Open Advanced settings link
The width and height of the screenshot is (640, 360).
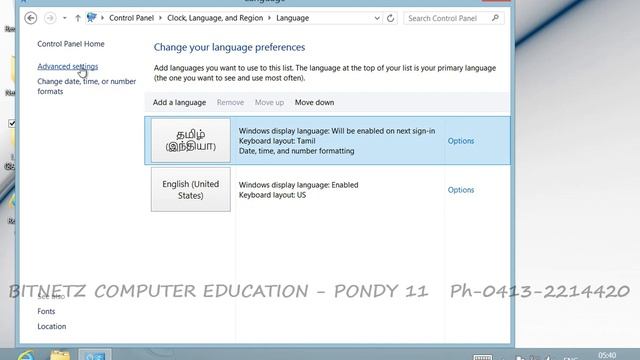point(68,66)
